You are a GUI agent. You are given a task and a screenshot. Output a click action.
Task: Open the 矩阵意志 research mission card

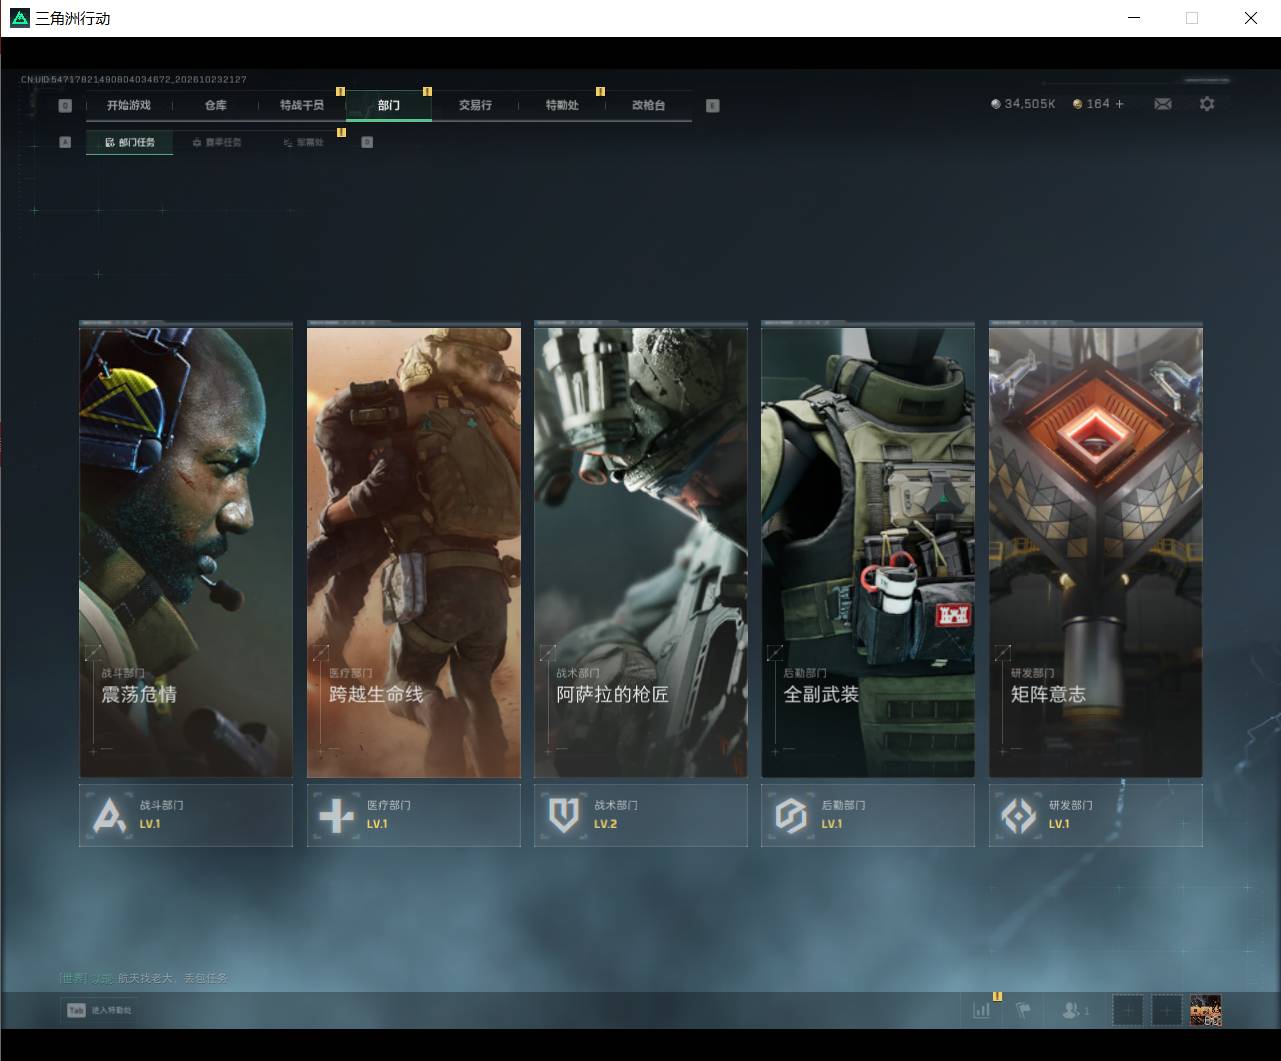pos(1096,550)
